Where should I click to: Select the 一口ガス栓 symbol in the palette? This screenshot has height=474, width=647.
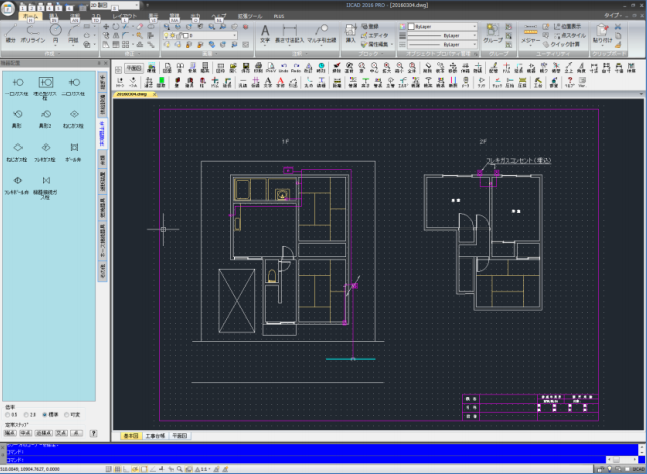(x=16, y=84)
